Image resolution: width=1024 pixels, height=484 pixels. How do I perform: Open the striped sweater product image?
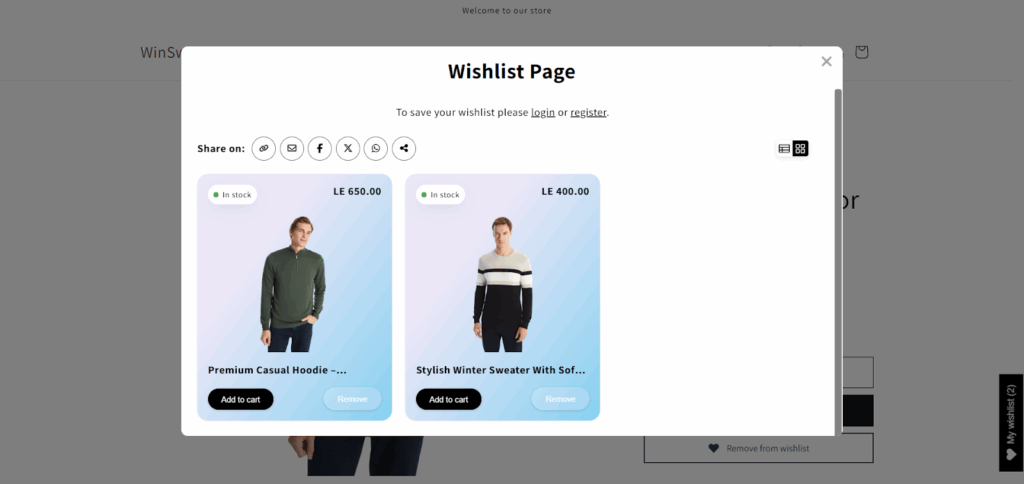(x=502, y=283)
